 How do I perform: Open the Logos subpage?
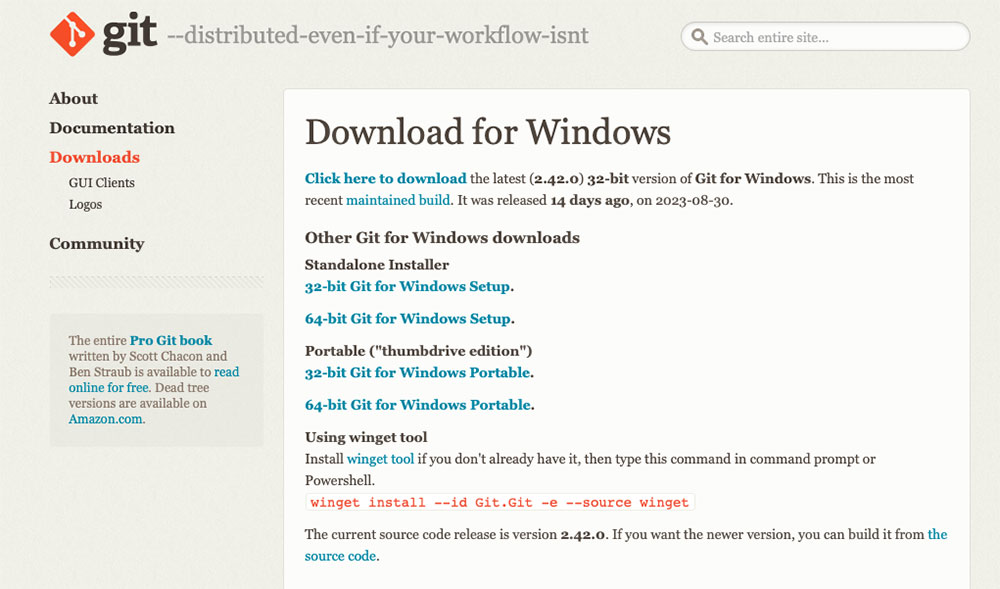(85, 205)
